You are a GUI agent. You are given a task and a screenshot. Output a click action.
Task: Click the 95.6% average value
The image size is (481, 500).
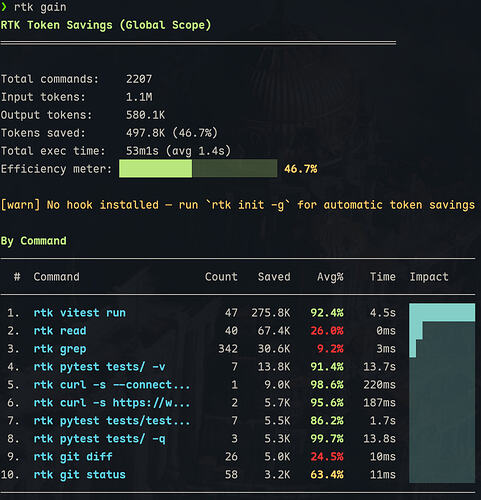pos(327,403)
